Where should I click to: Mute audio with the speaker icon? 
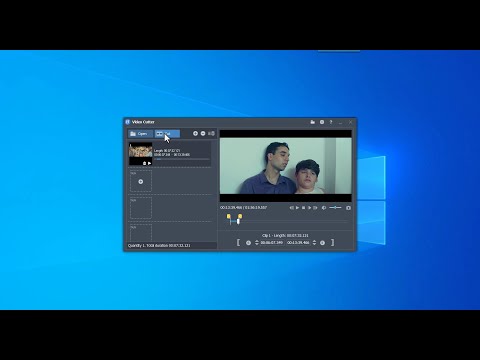click(x=324, y=208)
